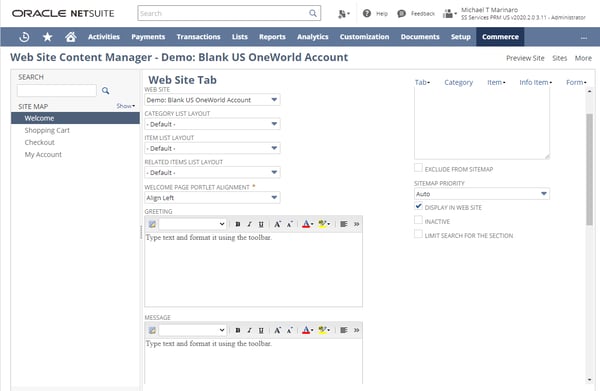Open the Category link
This screenshot has height=391, width=600.
458,82
